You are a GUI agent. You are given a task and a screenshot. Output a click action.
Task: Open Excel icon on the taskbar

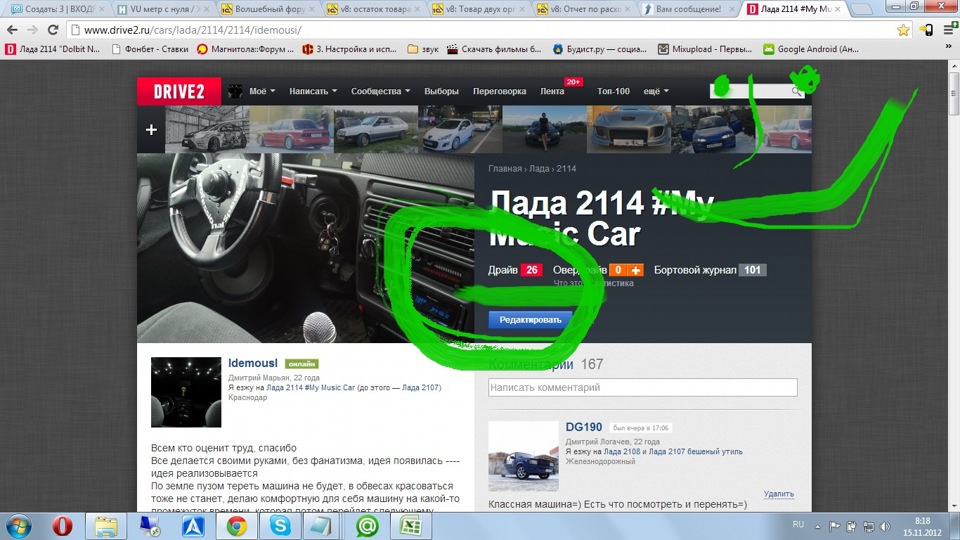[x=410, y=526]
